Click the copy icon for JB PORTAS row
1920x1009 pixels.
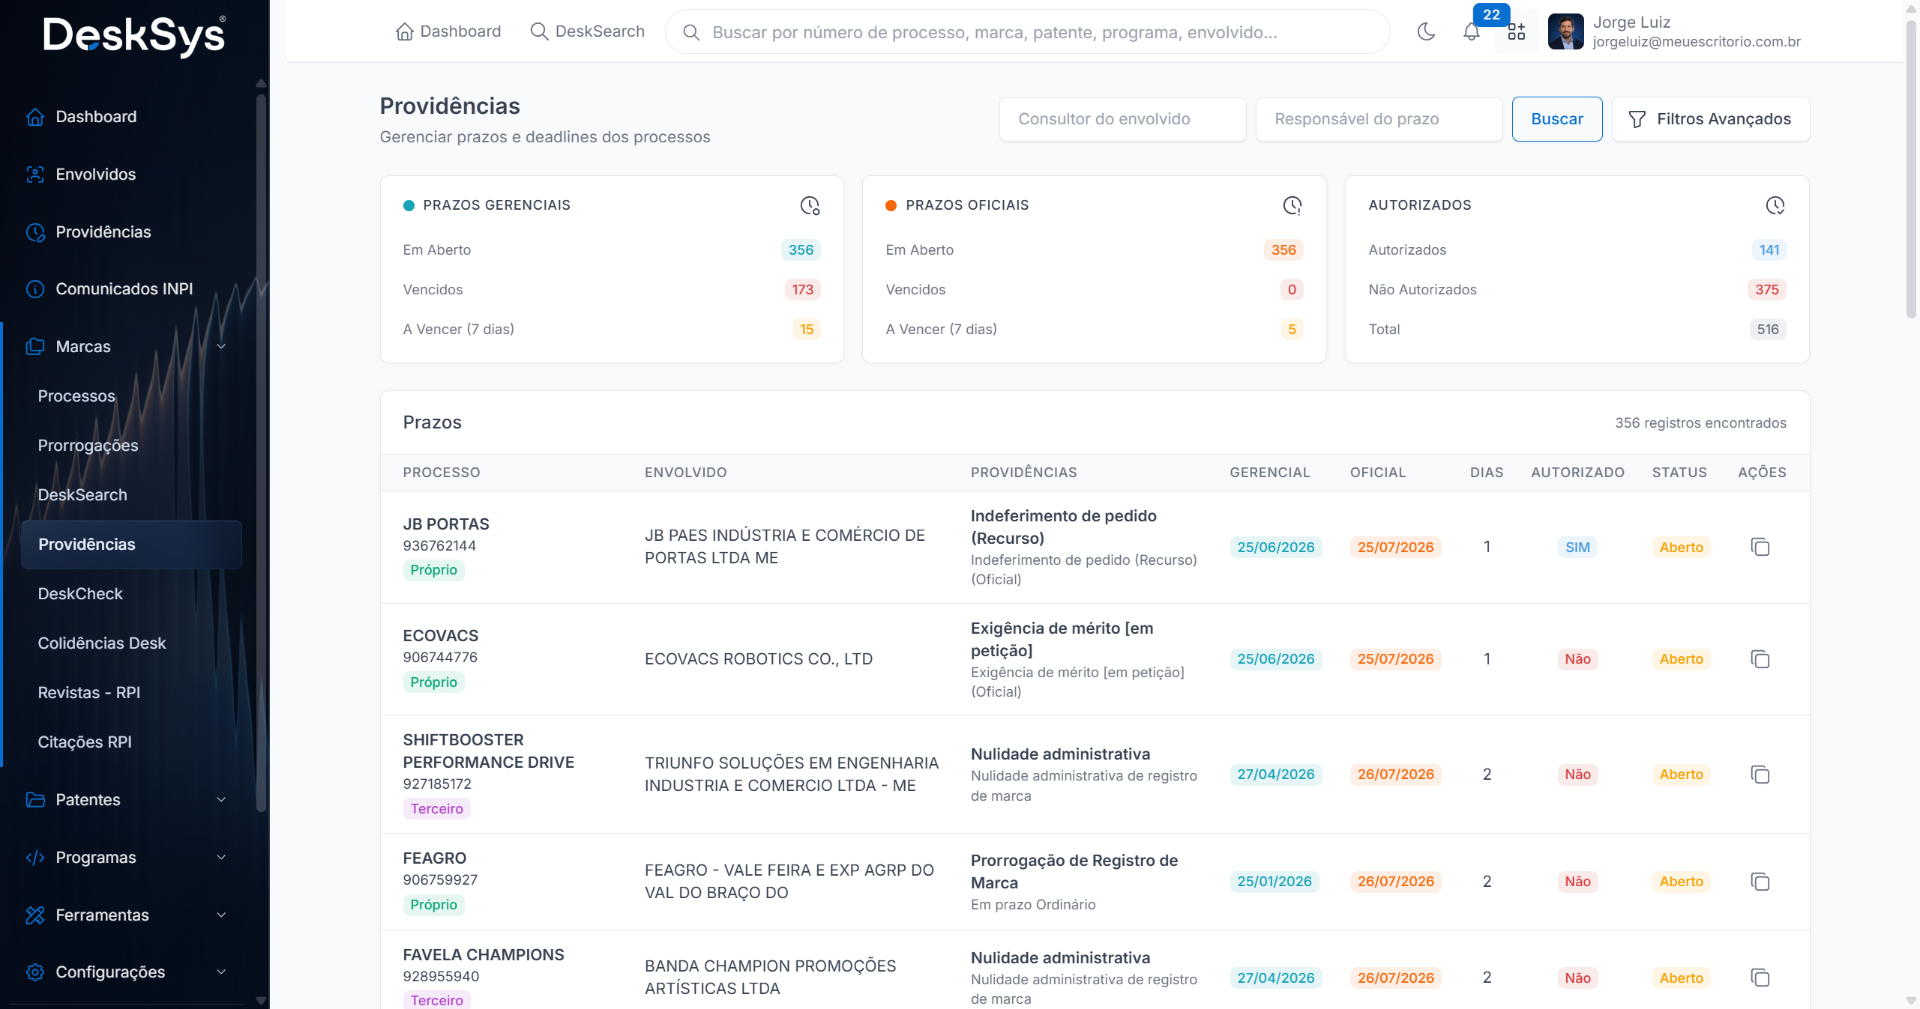coord(1760,547)
